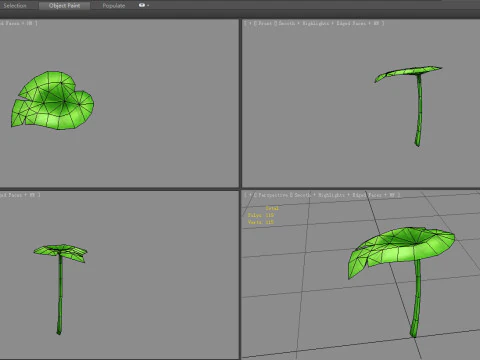Open the Populate ribbon tab

point(114,6)
